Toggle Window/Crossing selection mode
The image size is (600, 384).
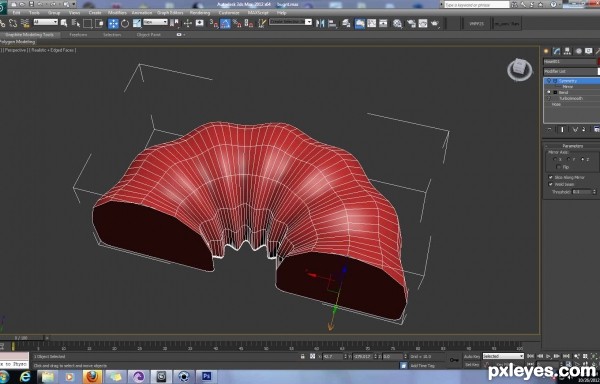[x=99, y=23]
